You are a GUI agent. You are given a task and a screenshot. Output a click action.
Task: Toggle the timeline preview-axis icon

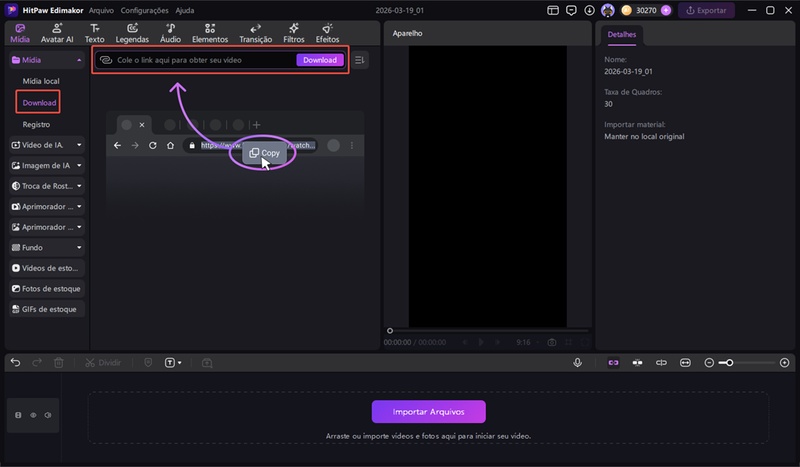click(661, 363)
